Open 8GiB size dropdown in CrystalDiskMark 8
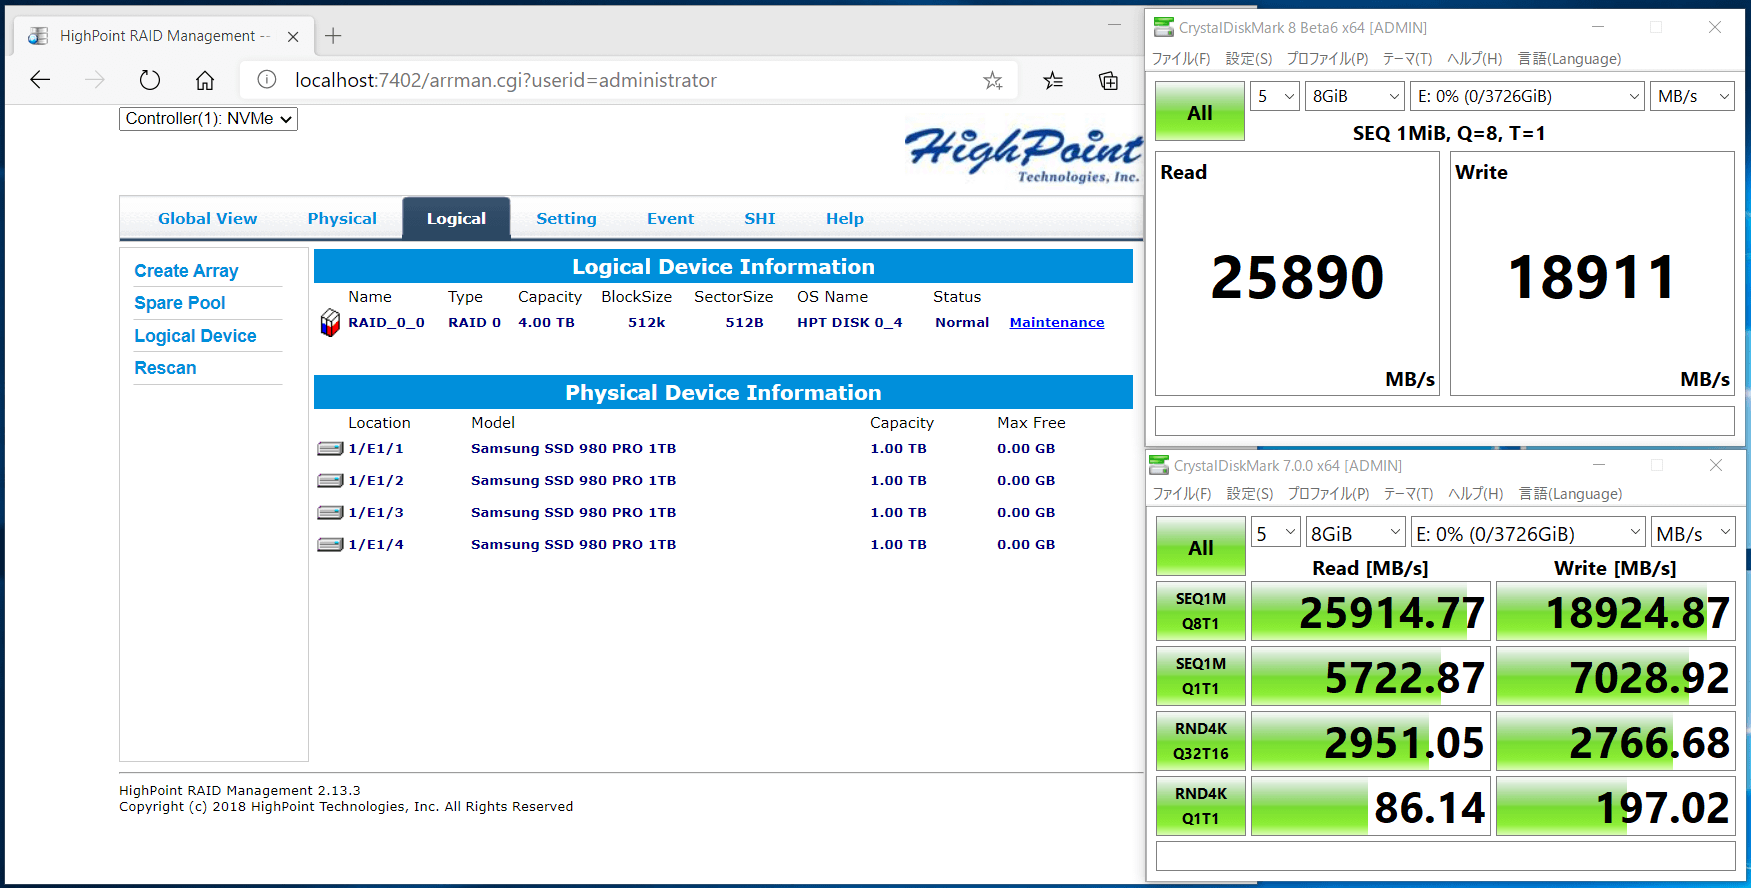 [x=1355, y=96]
